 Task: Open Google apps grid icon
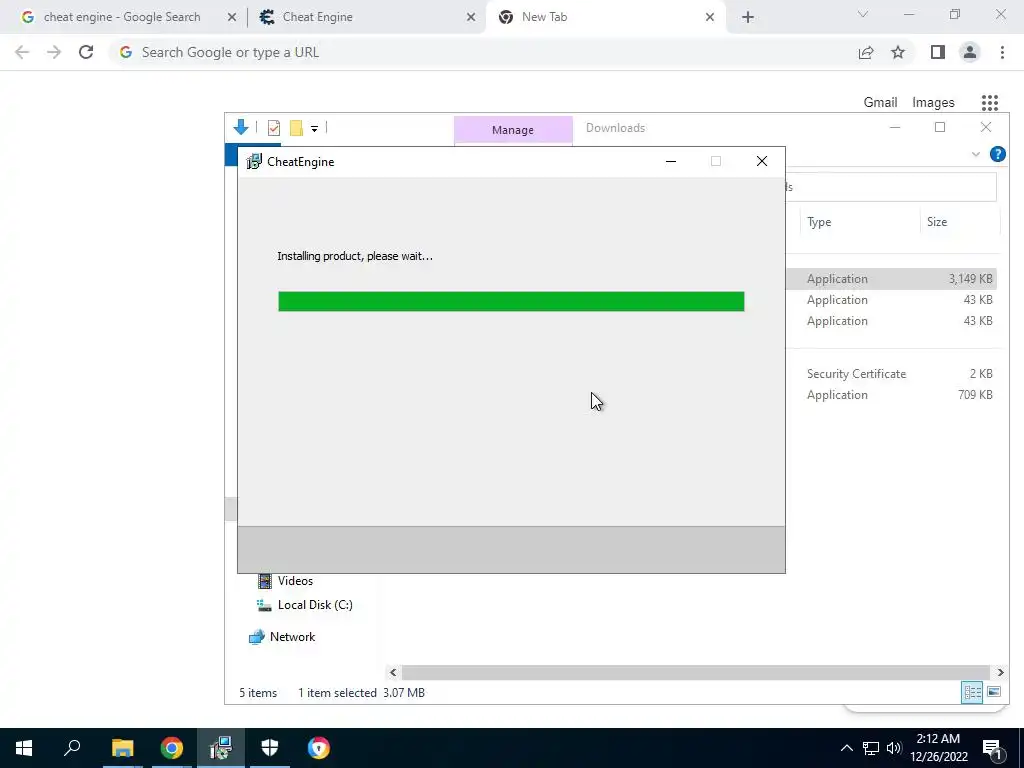point(990,103)
